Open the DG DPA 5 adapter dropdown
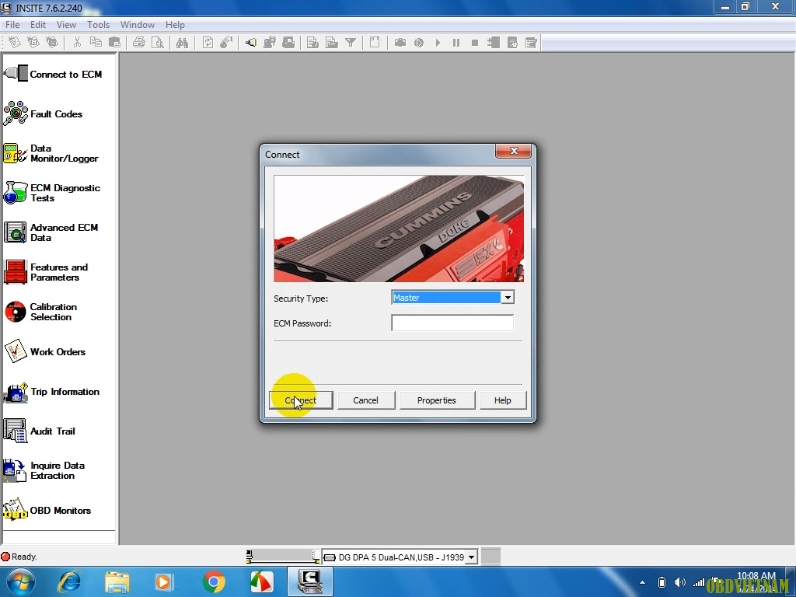 click(x=471, y=557)
